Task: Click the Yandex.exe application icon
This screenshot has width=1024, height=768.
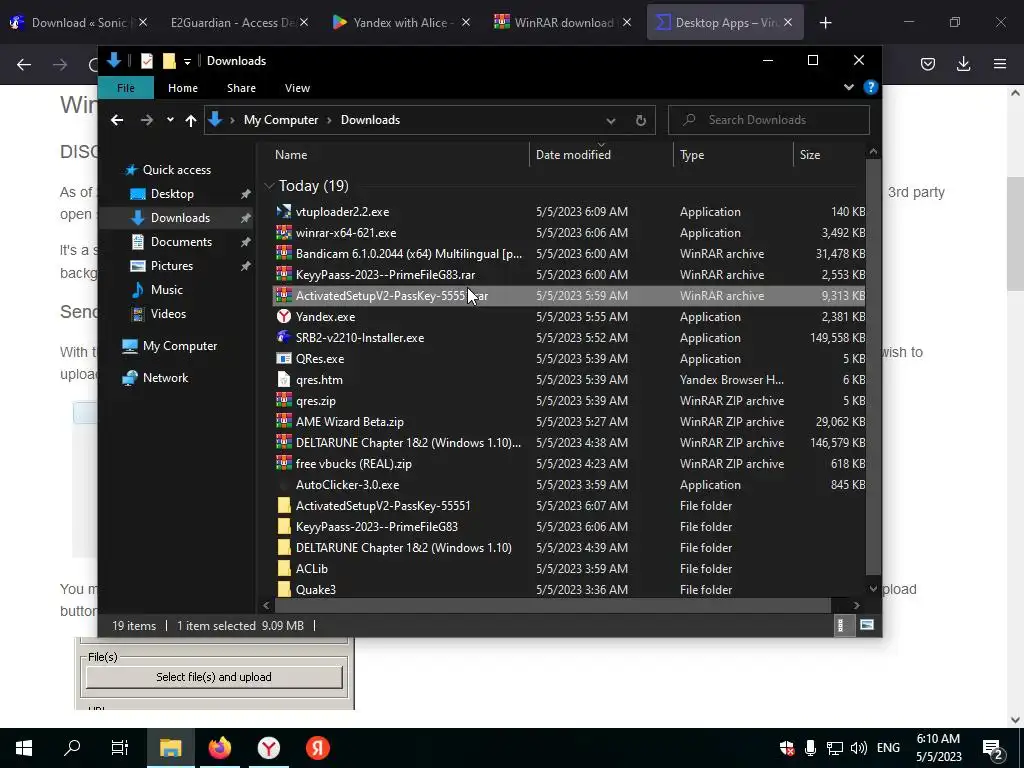Action: point(283,317)
